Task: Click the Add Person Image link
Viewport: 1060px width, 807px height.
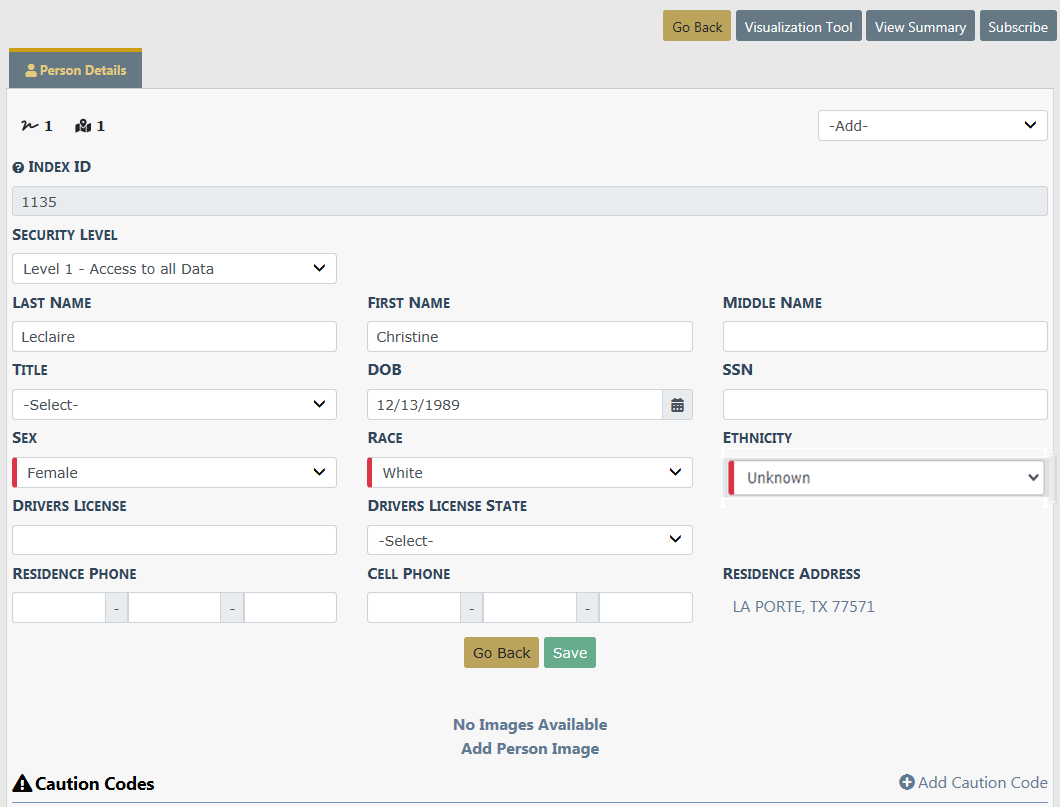Action: click(x=530, y=749)
